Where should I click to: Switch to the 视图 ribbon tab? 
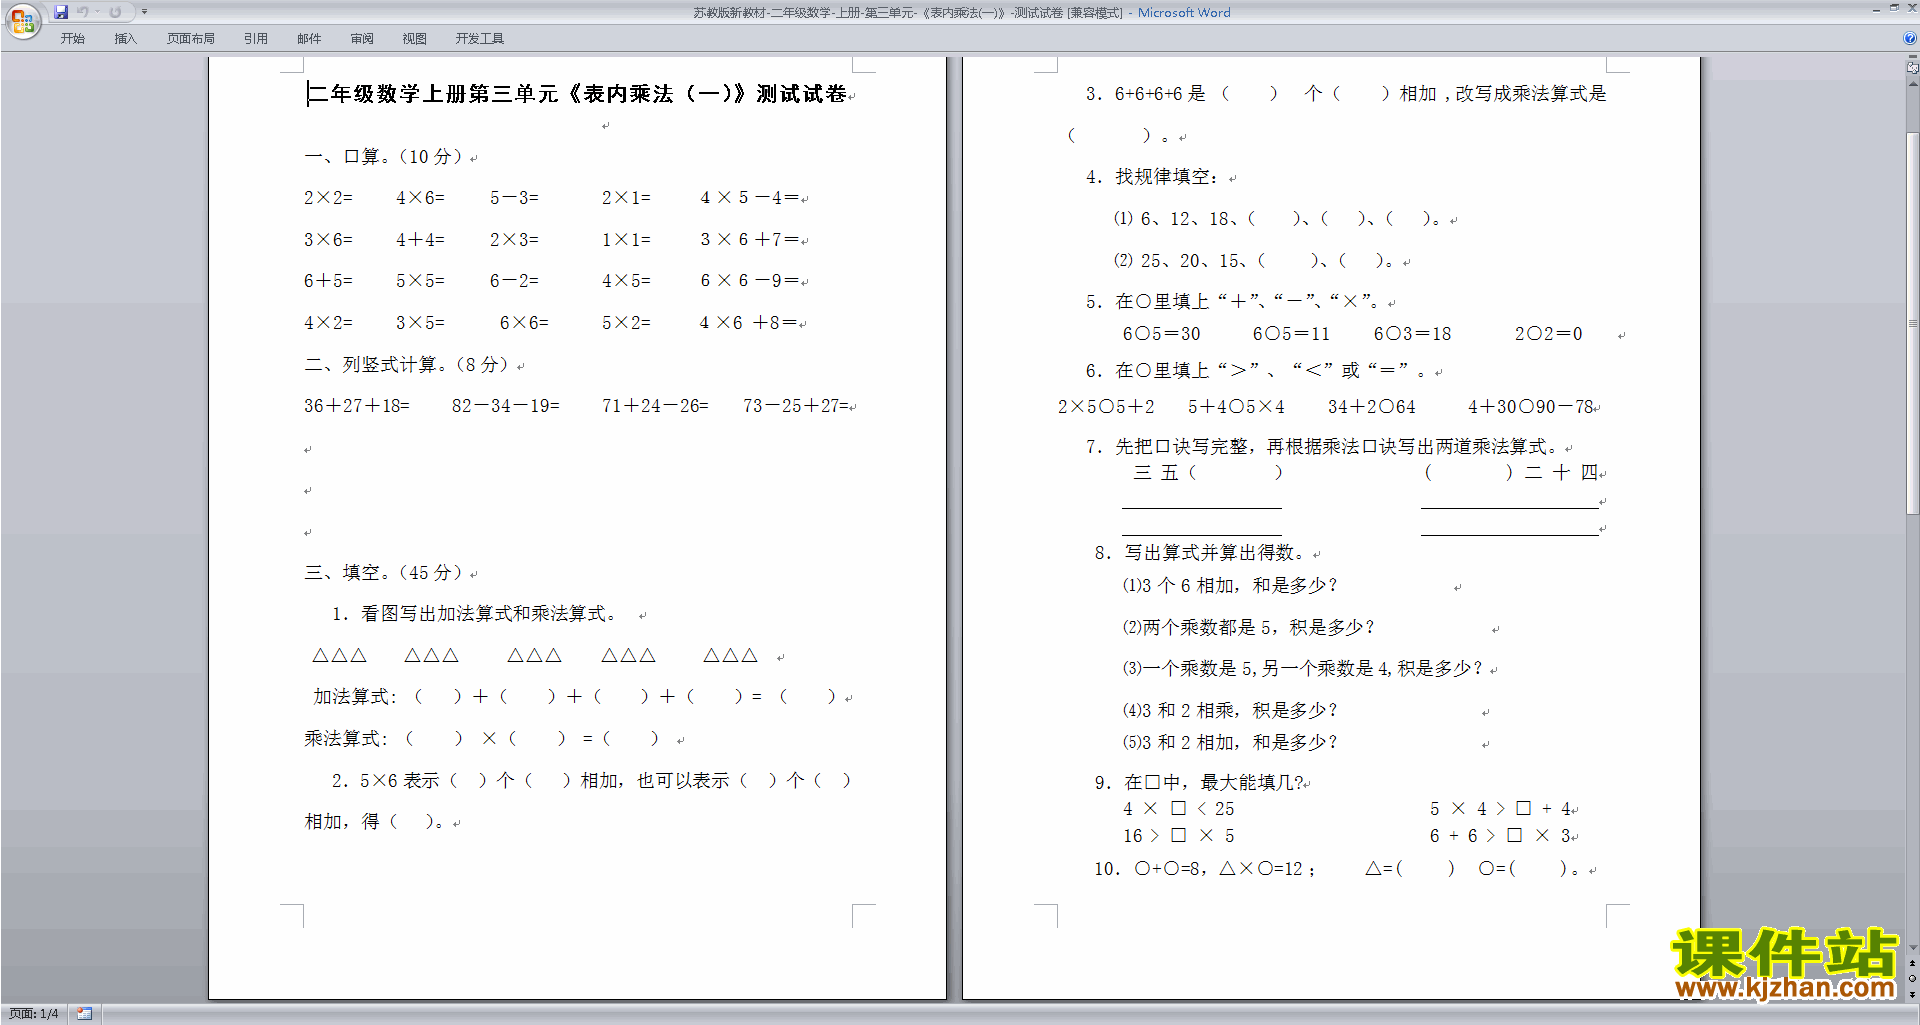[x=414, y=39]
